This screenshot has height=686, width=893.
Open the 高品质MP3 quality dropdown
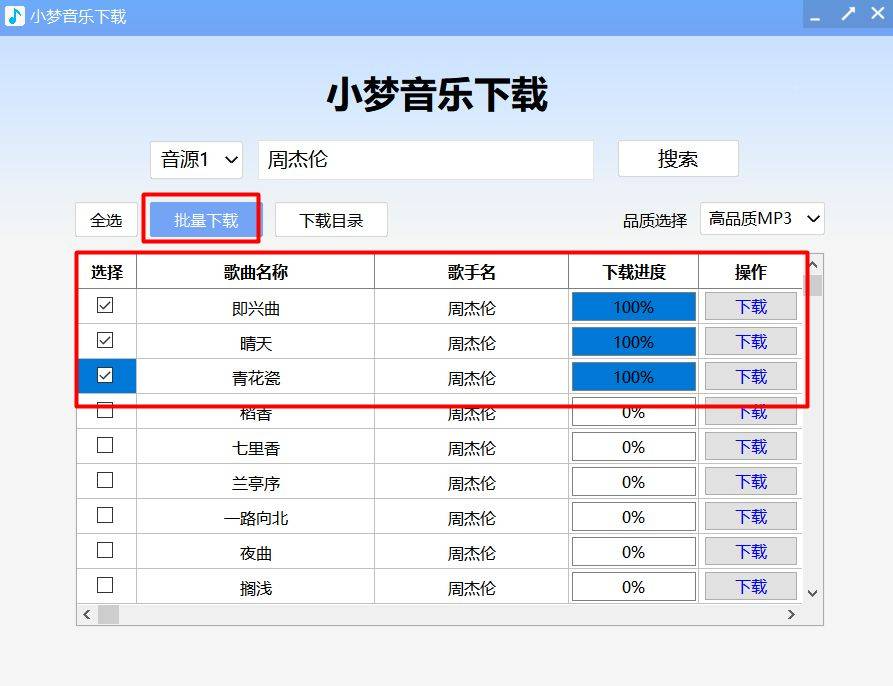(x=762, y=218)
